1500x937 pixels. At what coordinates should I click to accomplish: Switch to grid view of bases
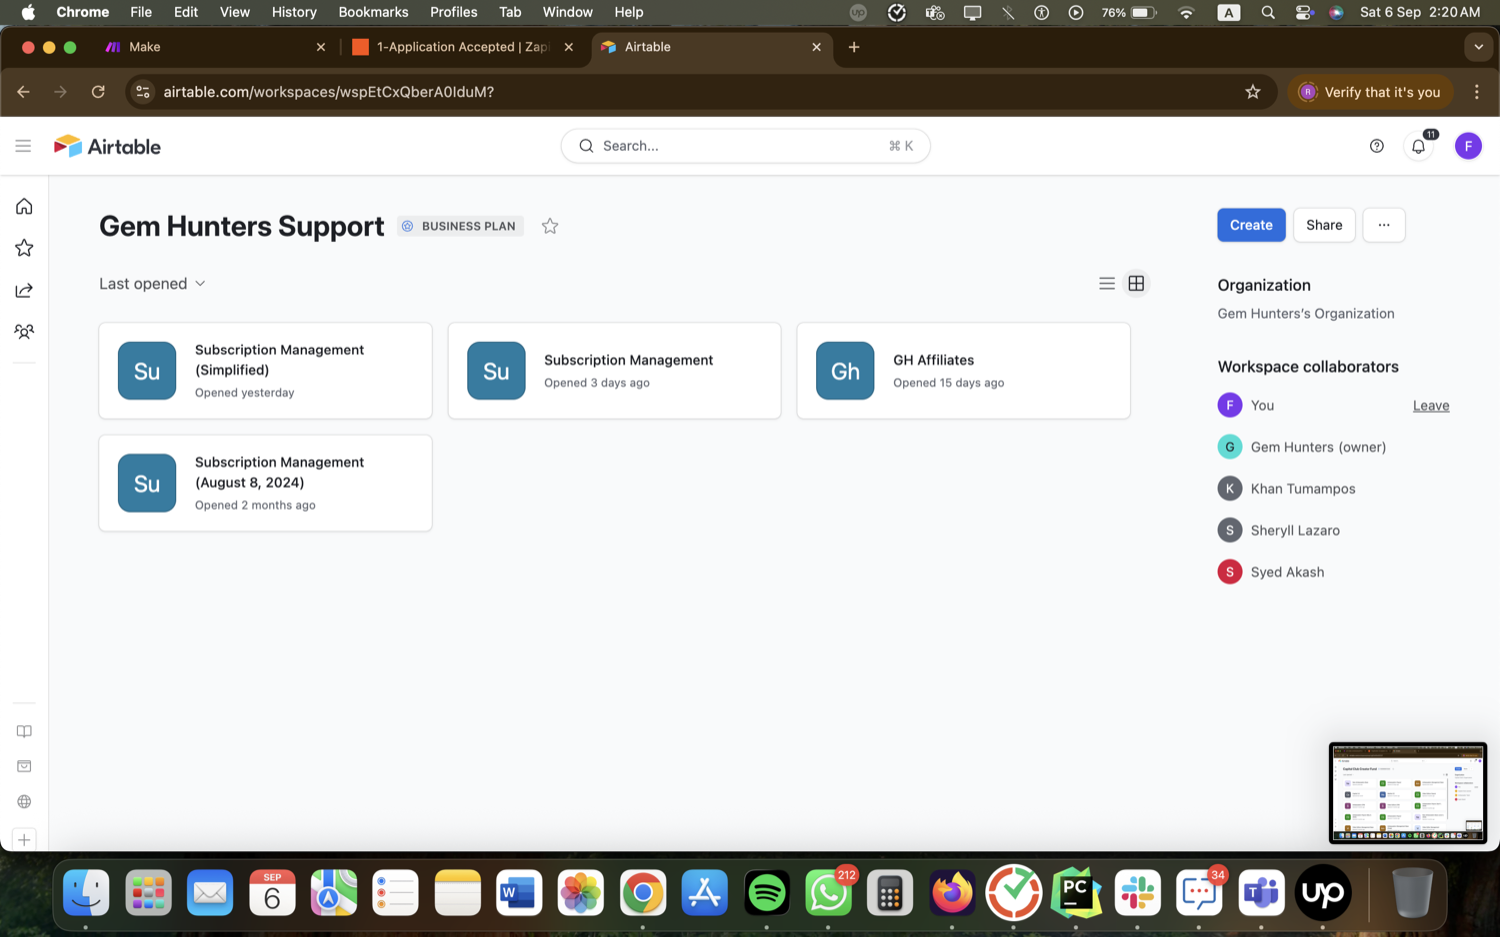(x=1136, y=284)
